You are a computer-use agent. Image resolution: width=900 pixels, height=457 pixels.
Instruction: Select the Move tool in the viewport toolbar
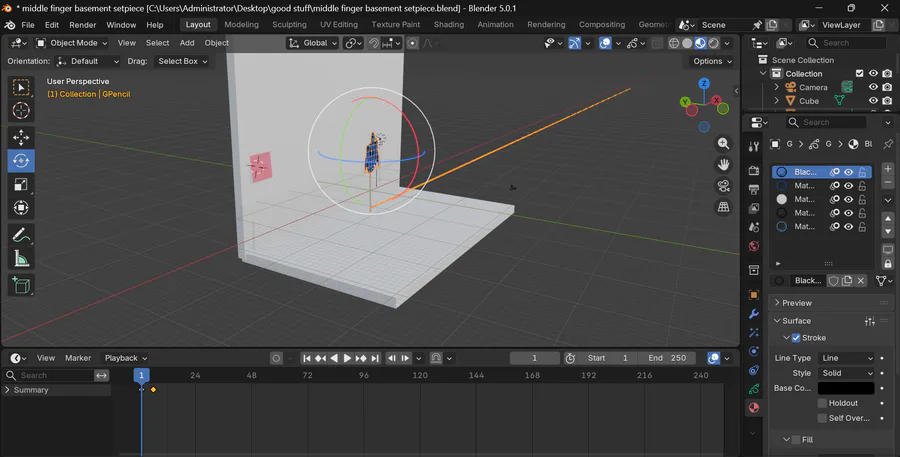tap(21, 137)
